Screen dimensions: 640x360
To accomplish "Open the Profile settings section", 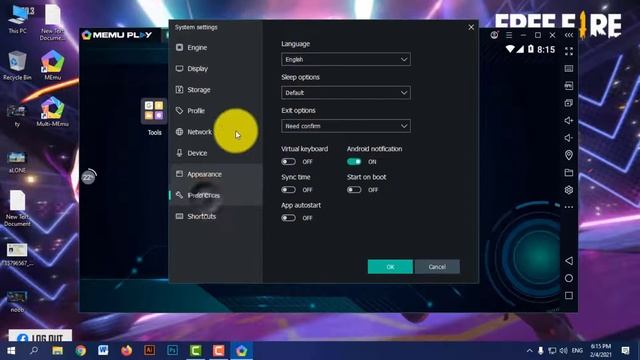I will (x=216, y=111).
